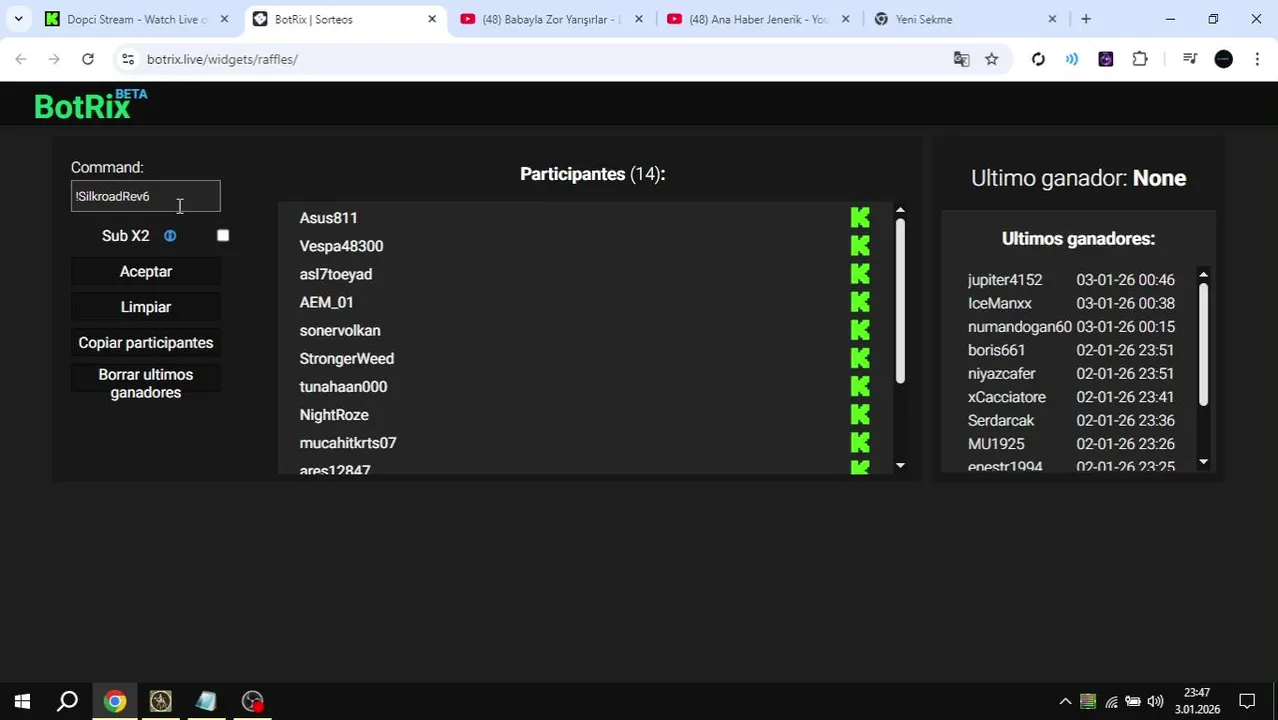Click winners list scroll up arrow
1278x720 pixels.
coord(1203,274)
